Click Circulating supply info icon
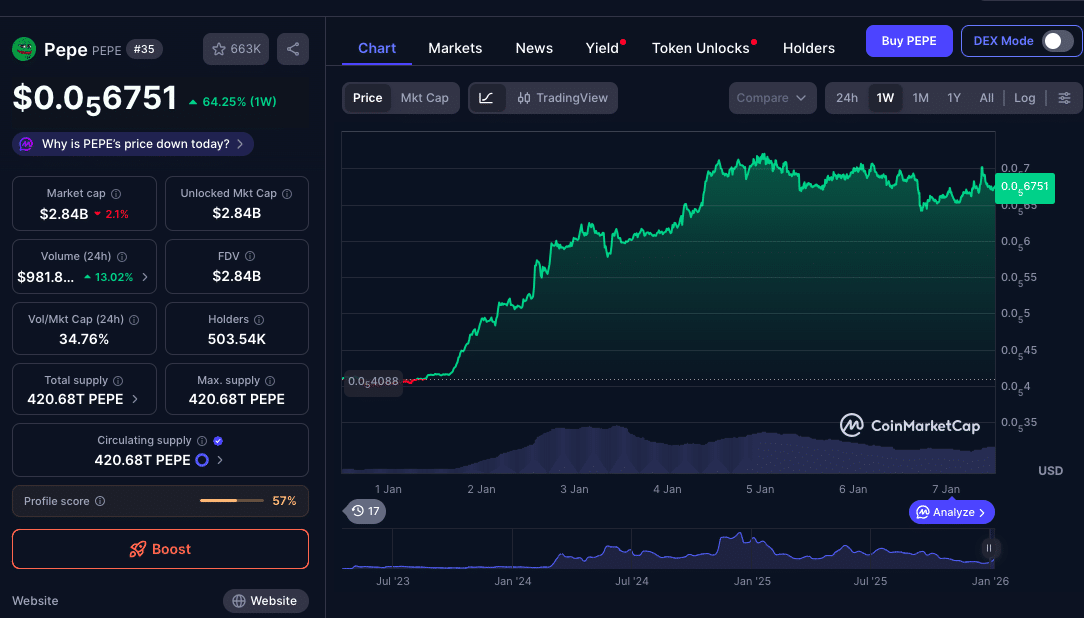The image size is (1084, 618). click(202, 441)
